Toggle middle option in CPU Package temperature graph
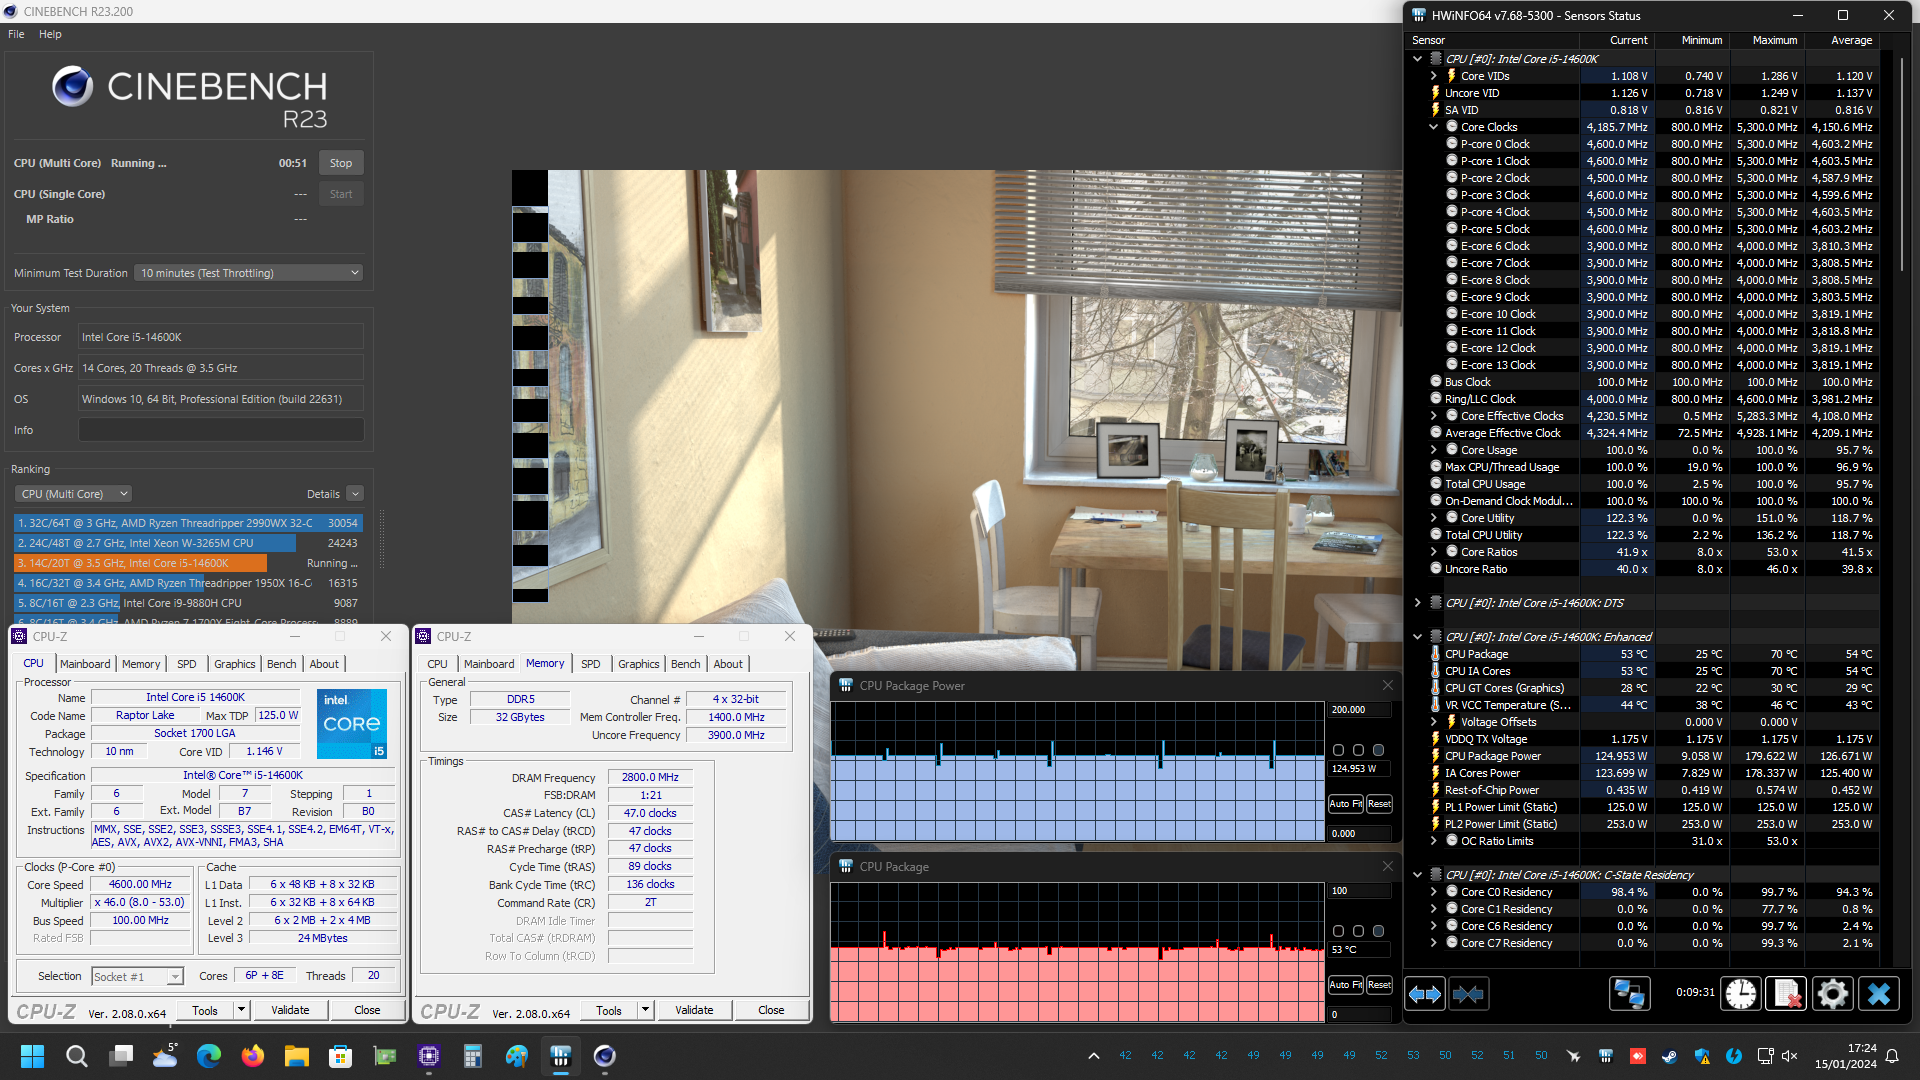 1359,931
